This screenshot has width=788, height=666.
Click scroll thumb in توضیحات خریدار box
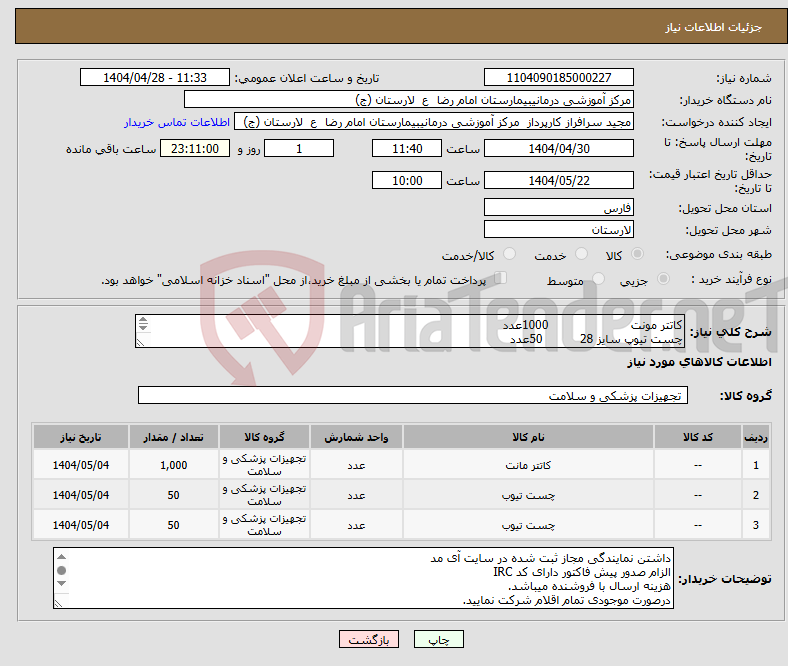(61, 570)
